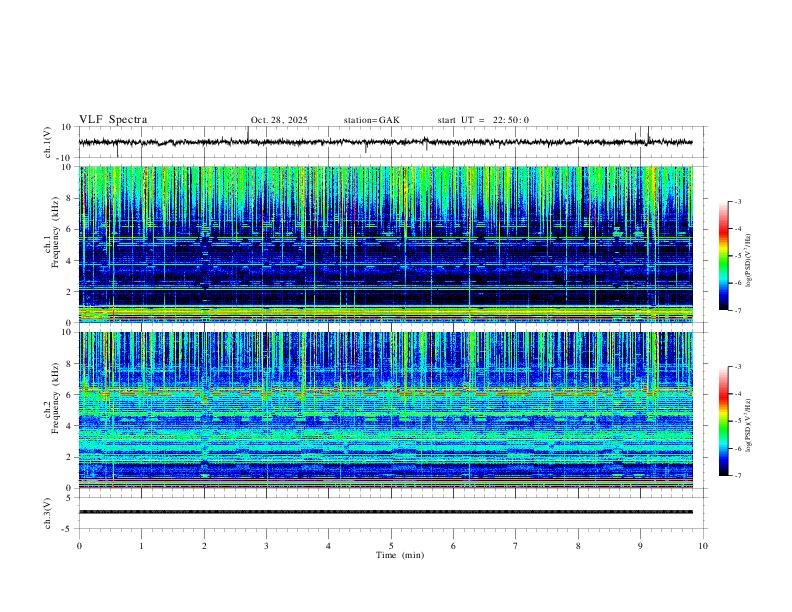Click the upper color scale bar for ch.1
This screenshot has height=612, width=792.
[x=723, y=256]
